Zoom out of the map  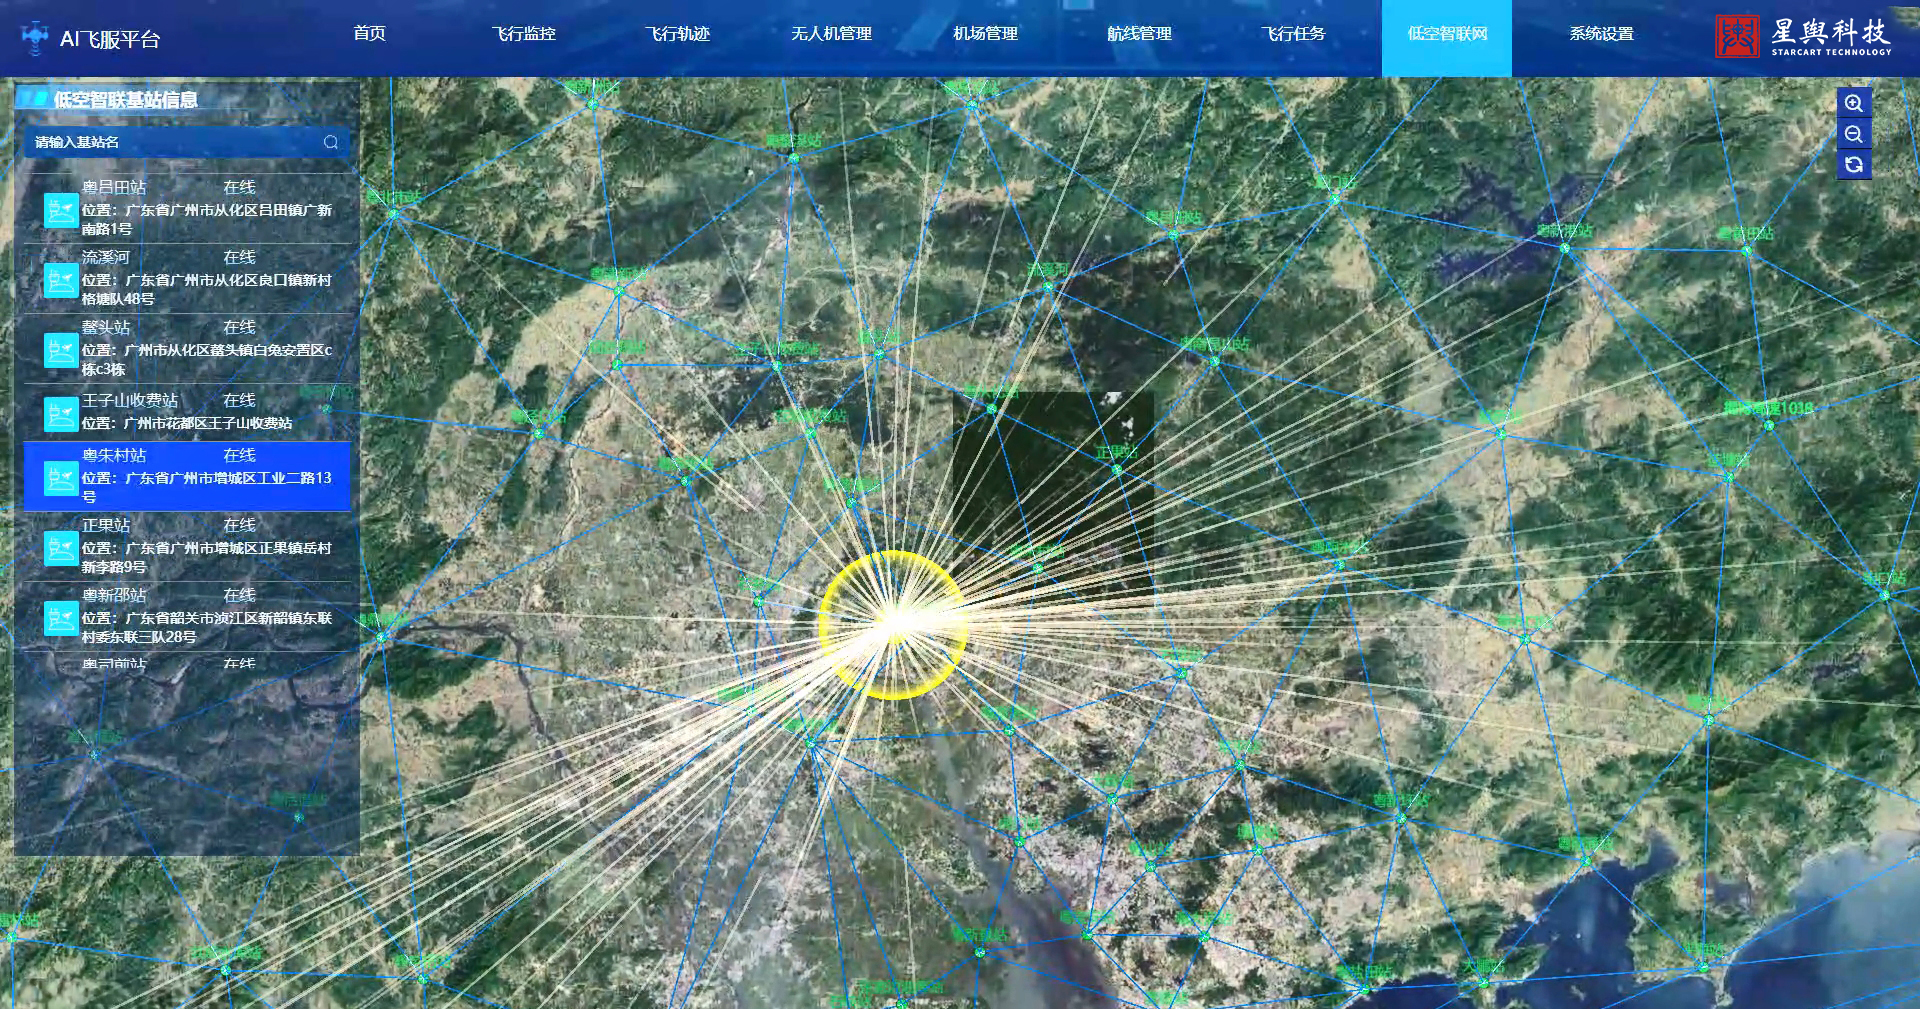tap(1853, 134)
